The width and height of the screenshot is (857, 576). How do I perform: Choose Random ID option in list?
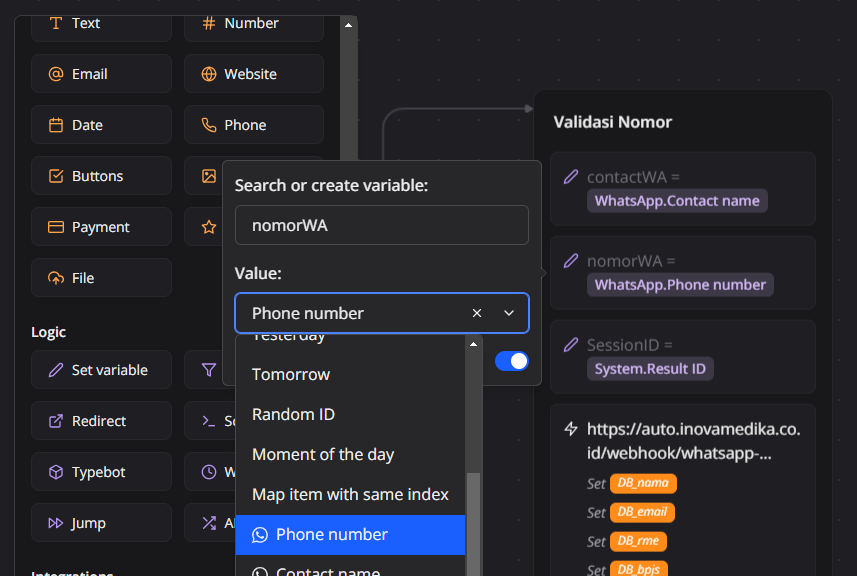tap(293, 414)
